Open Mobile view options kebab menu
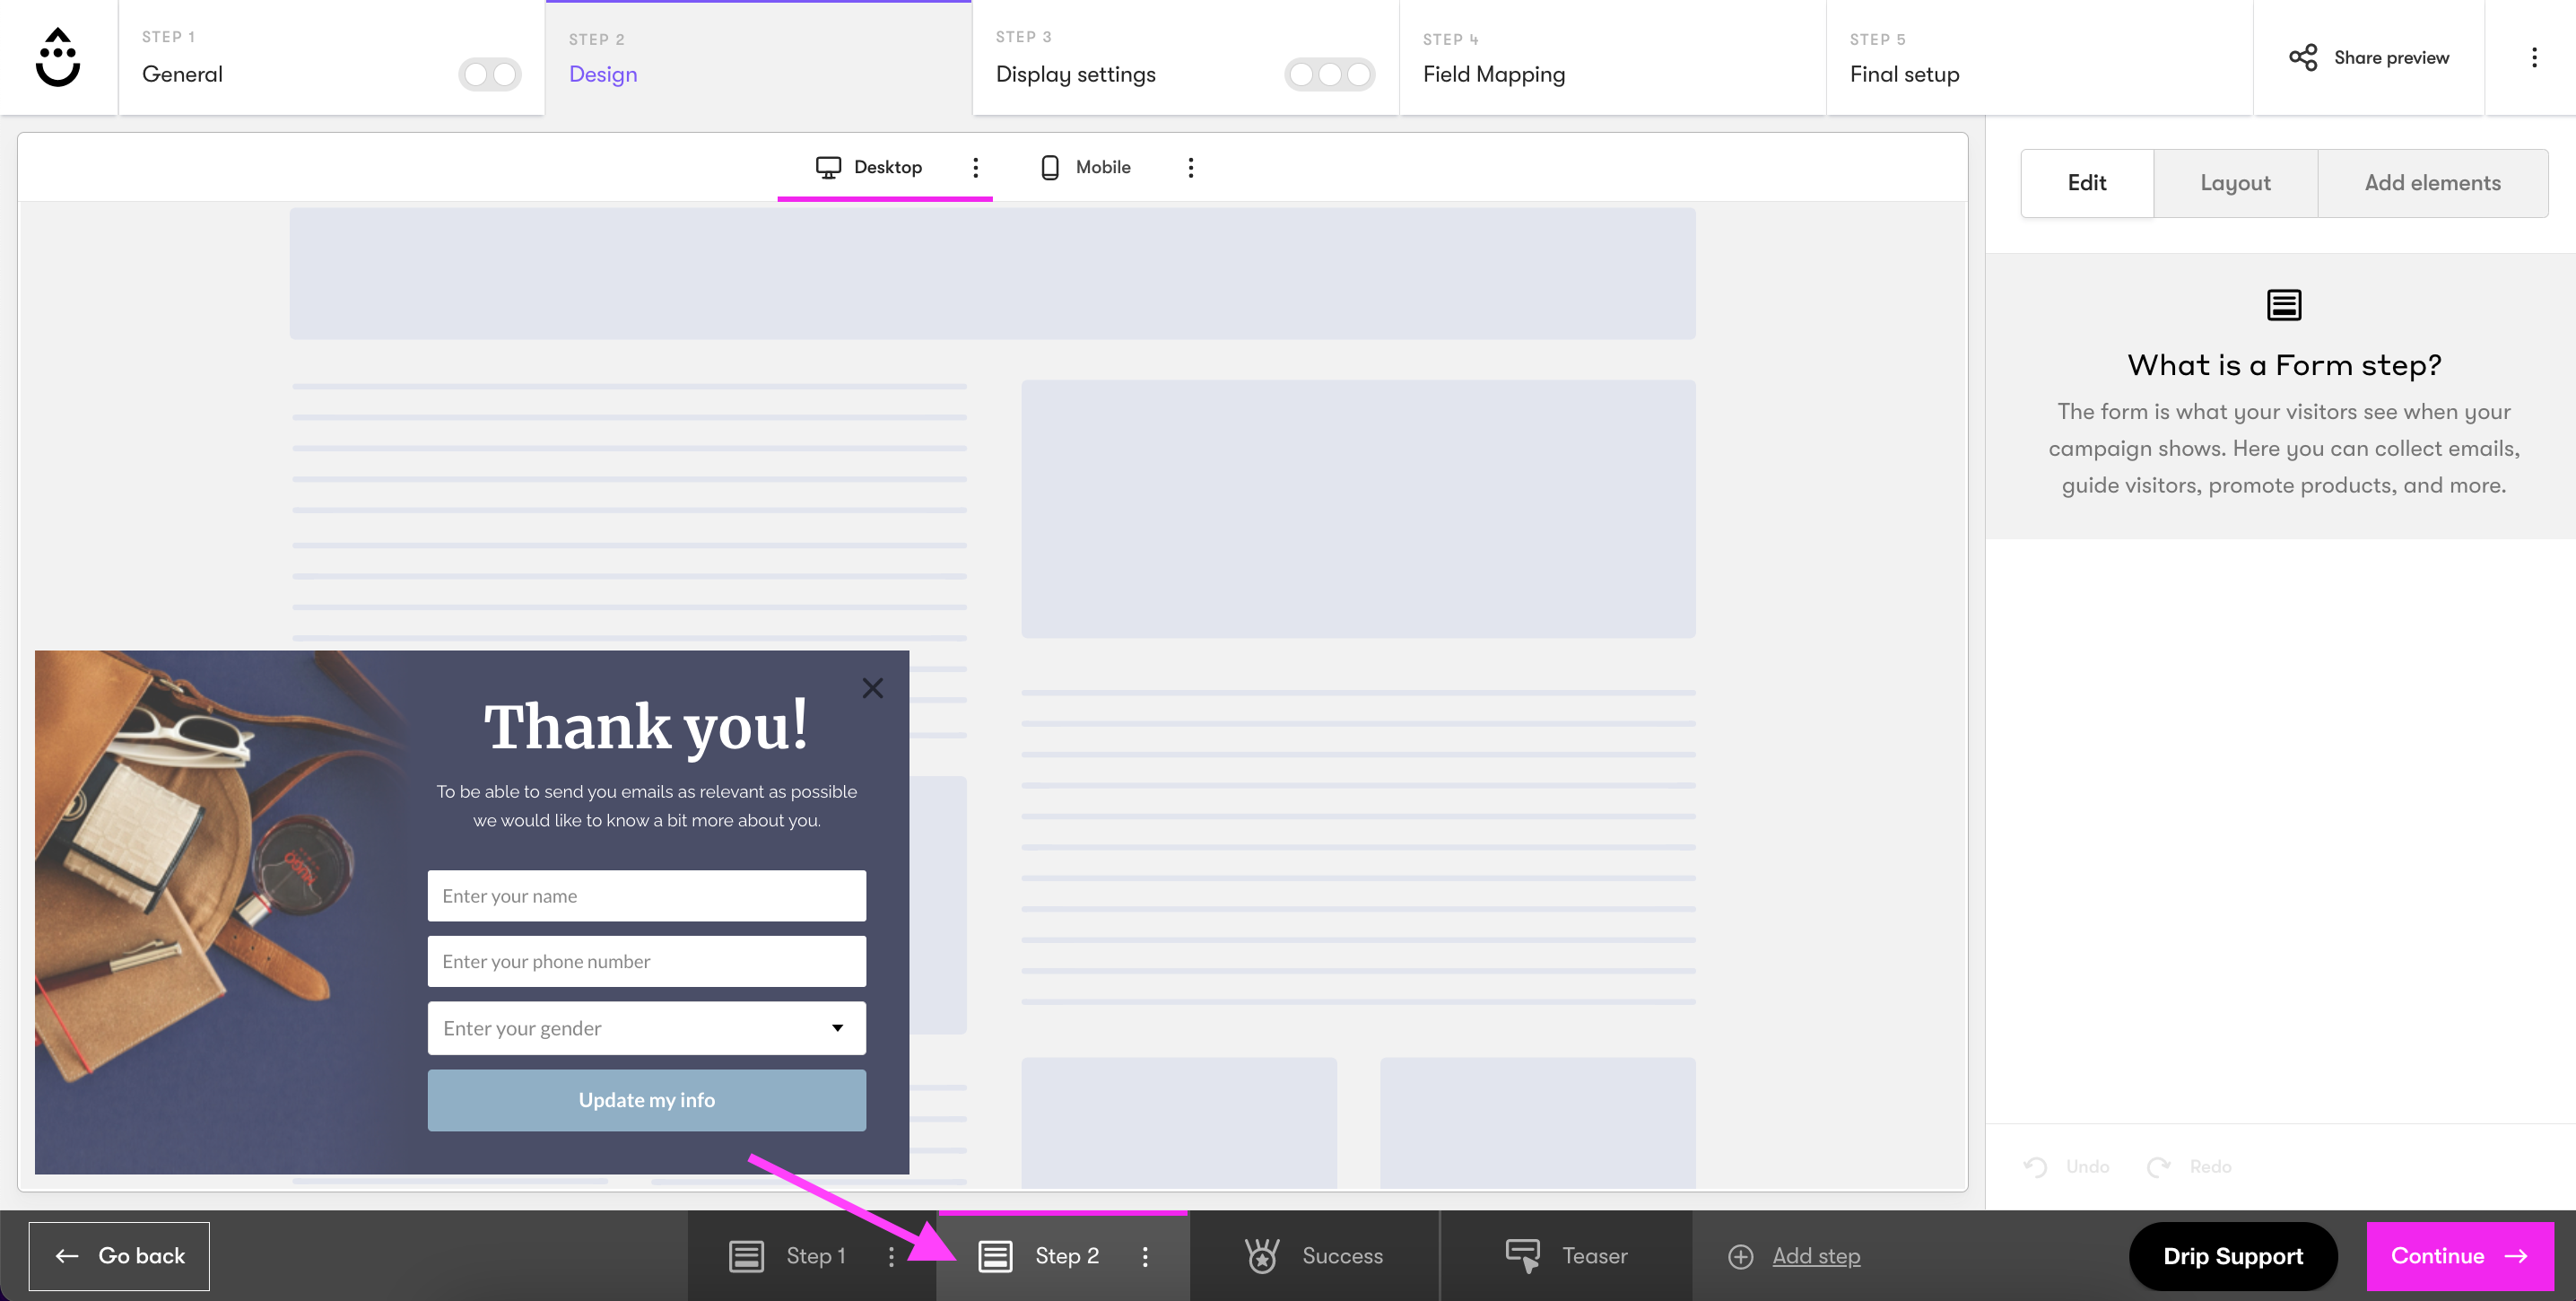The width and height of the screenshot is (2576, 1301). 1190,167
